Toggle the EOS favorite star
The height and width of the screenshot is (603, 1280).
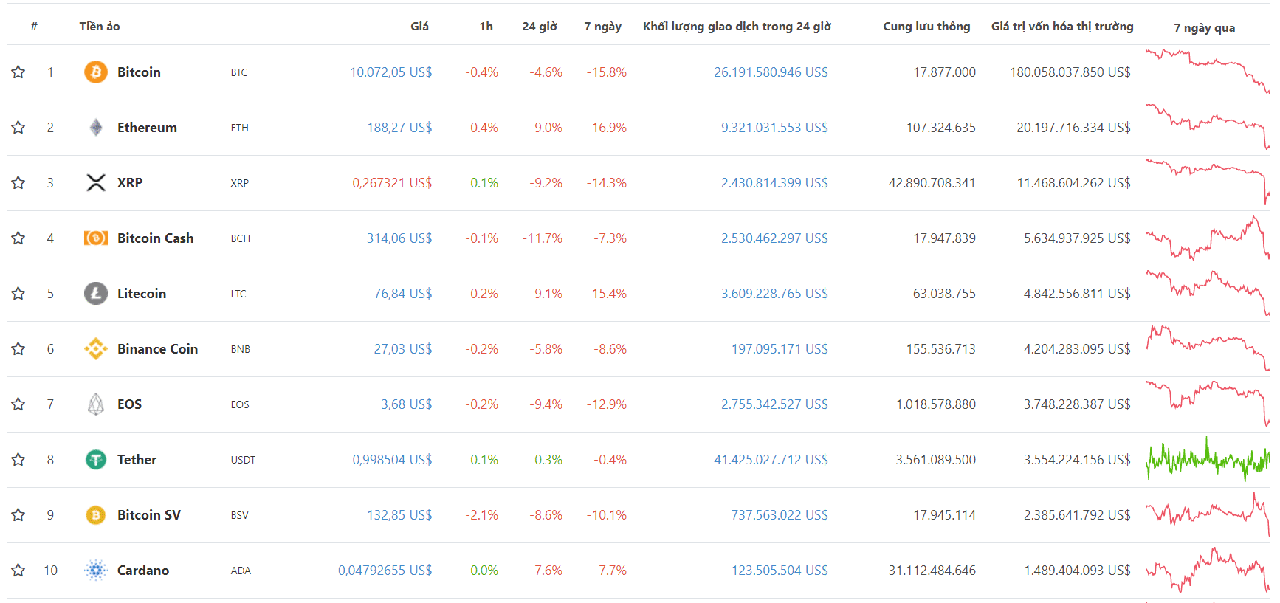[x=18, y=404]
